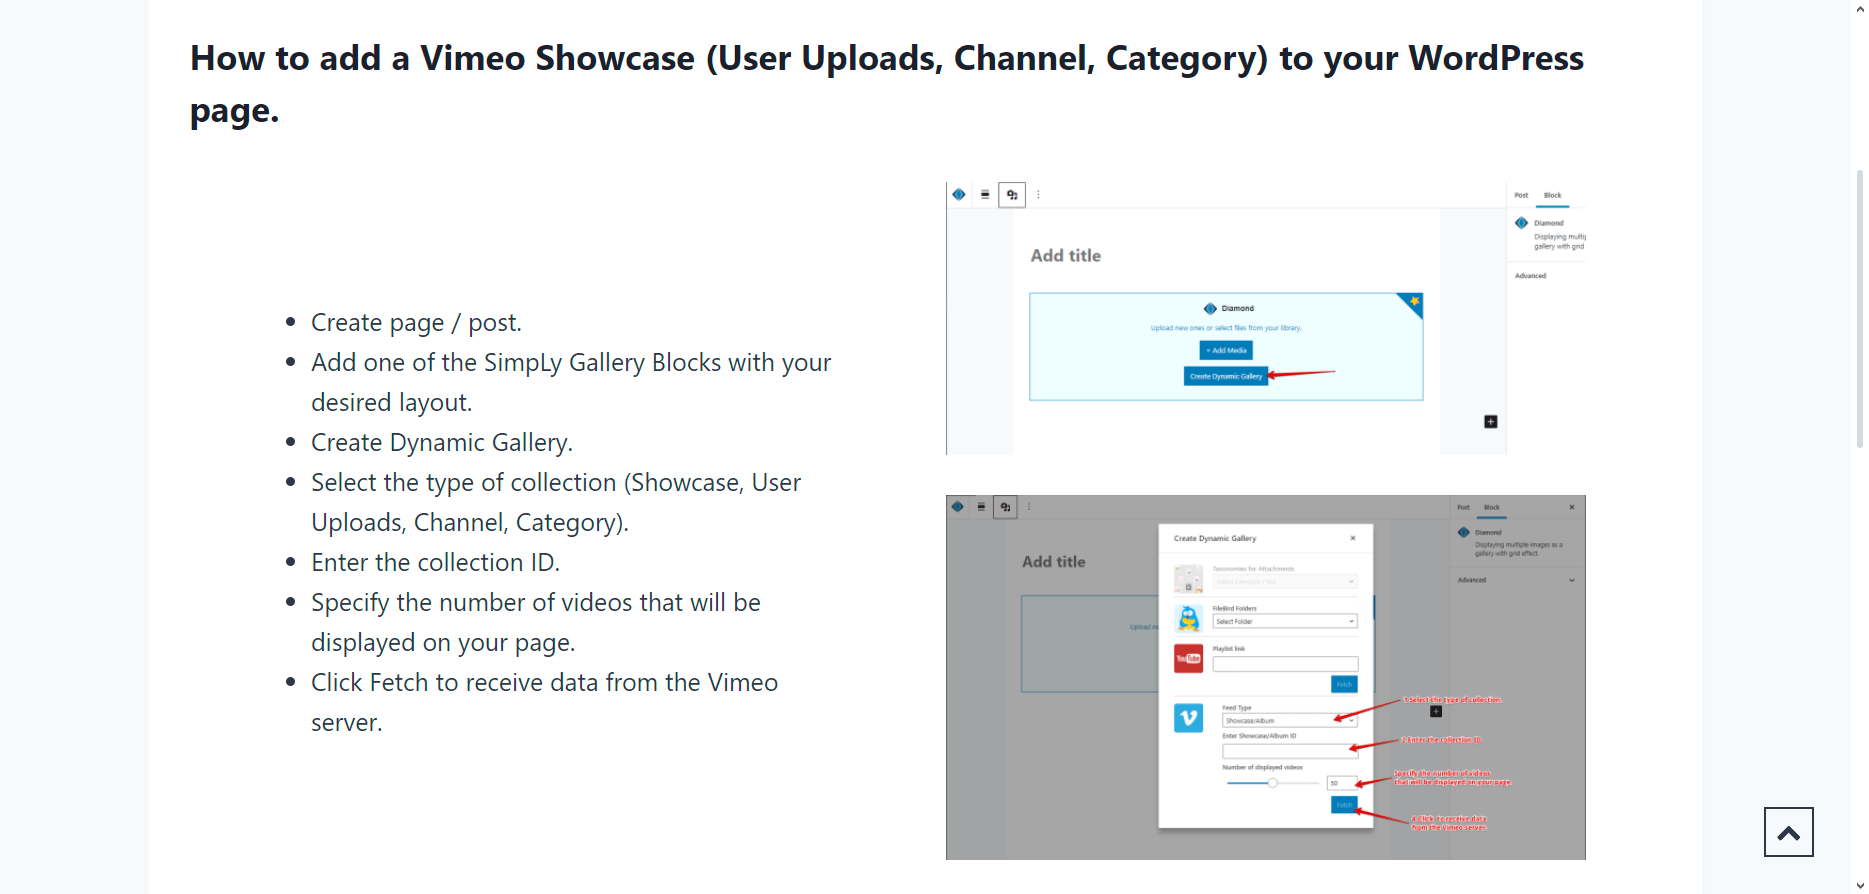1869x894 pixels.
Task: Click "Upload new ones or select files" text
Action: 1226,328
